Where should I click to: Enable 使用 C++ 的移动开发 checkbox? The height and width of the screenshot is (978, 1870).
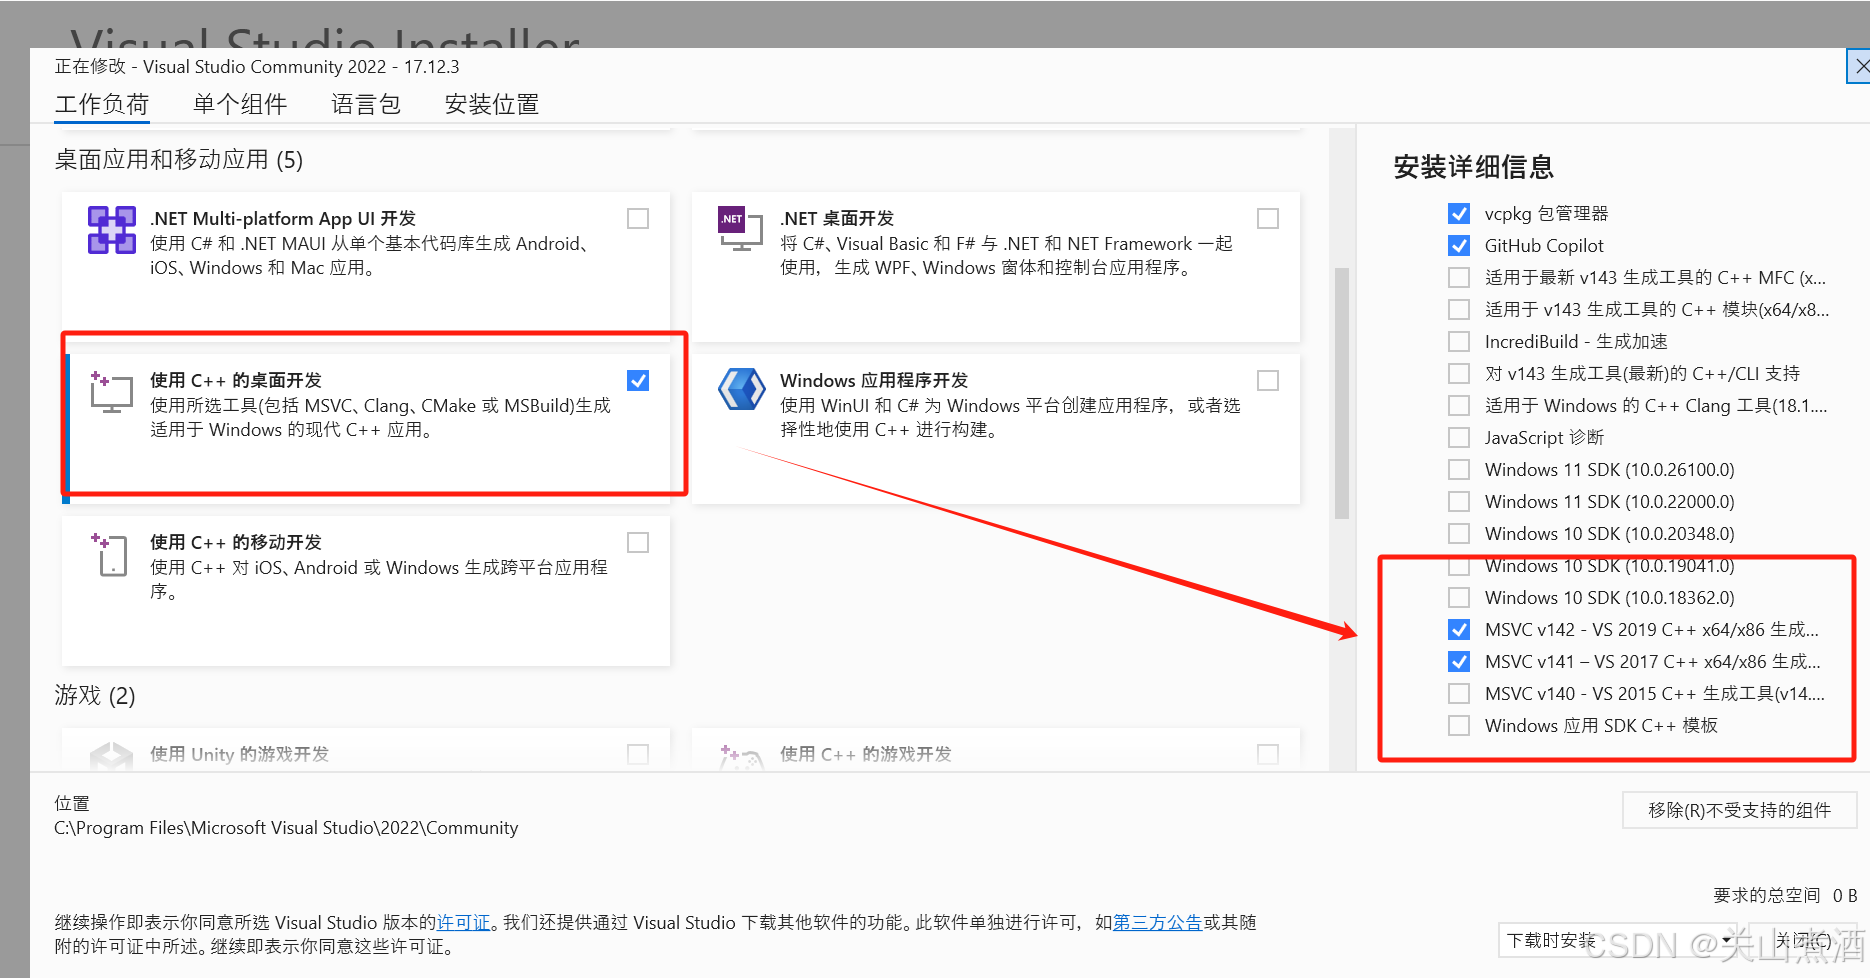point(638,542)
